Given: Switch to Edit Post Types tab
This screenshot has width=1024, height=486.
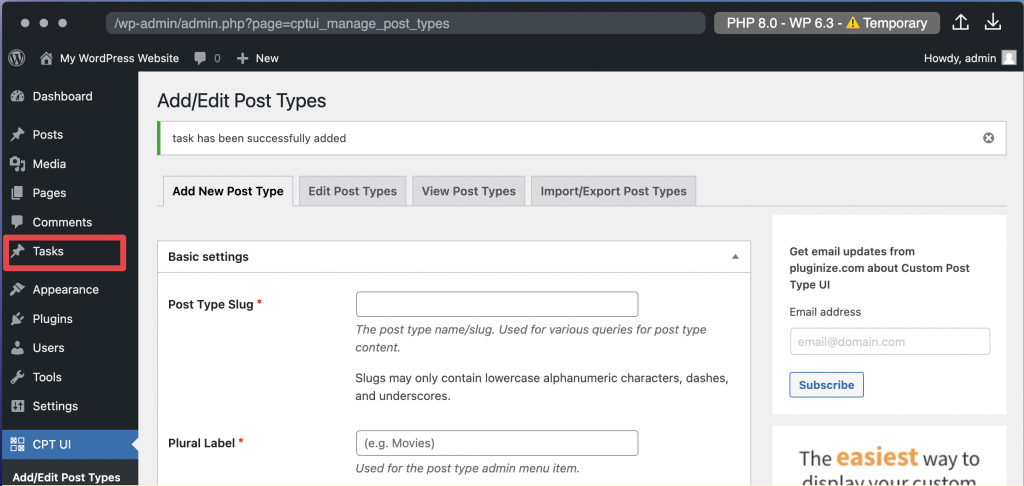Looking at the screenshot, I should coord(352,191).
